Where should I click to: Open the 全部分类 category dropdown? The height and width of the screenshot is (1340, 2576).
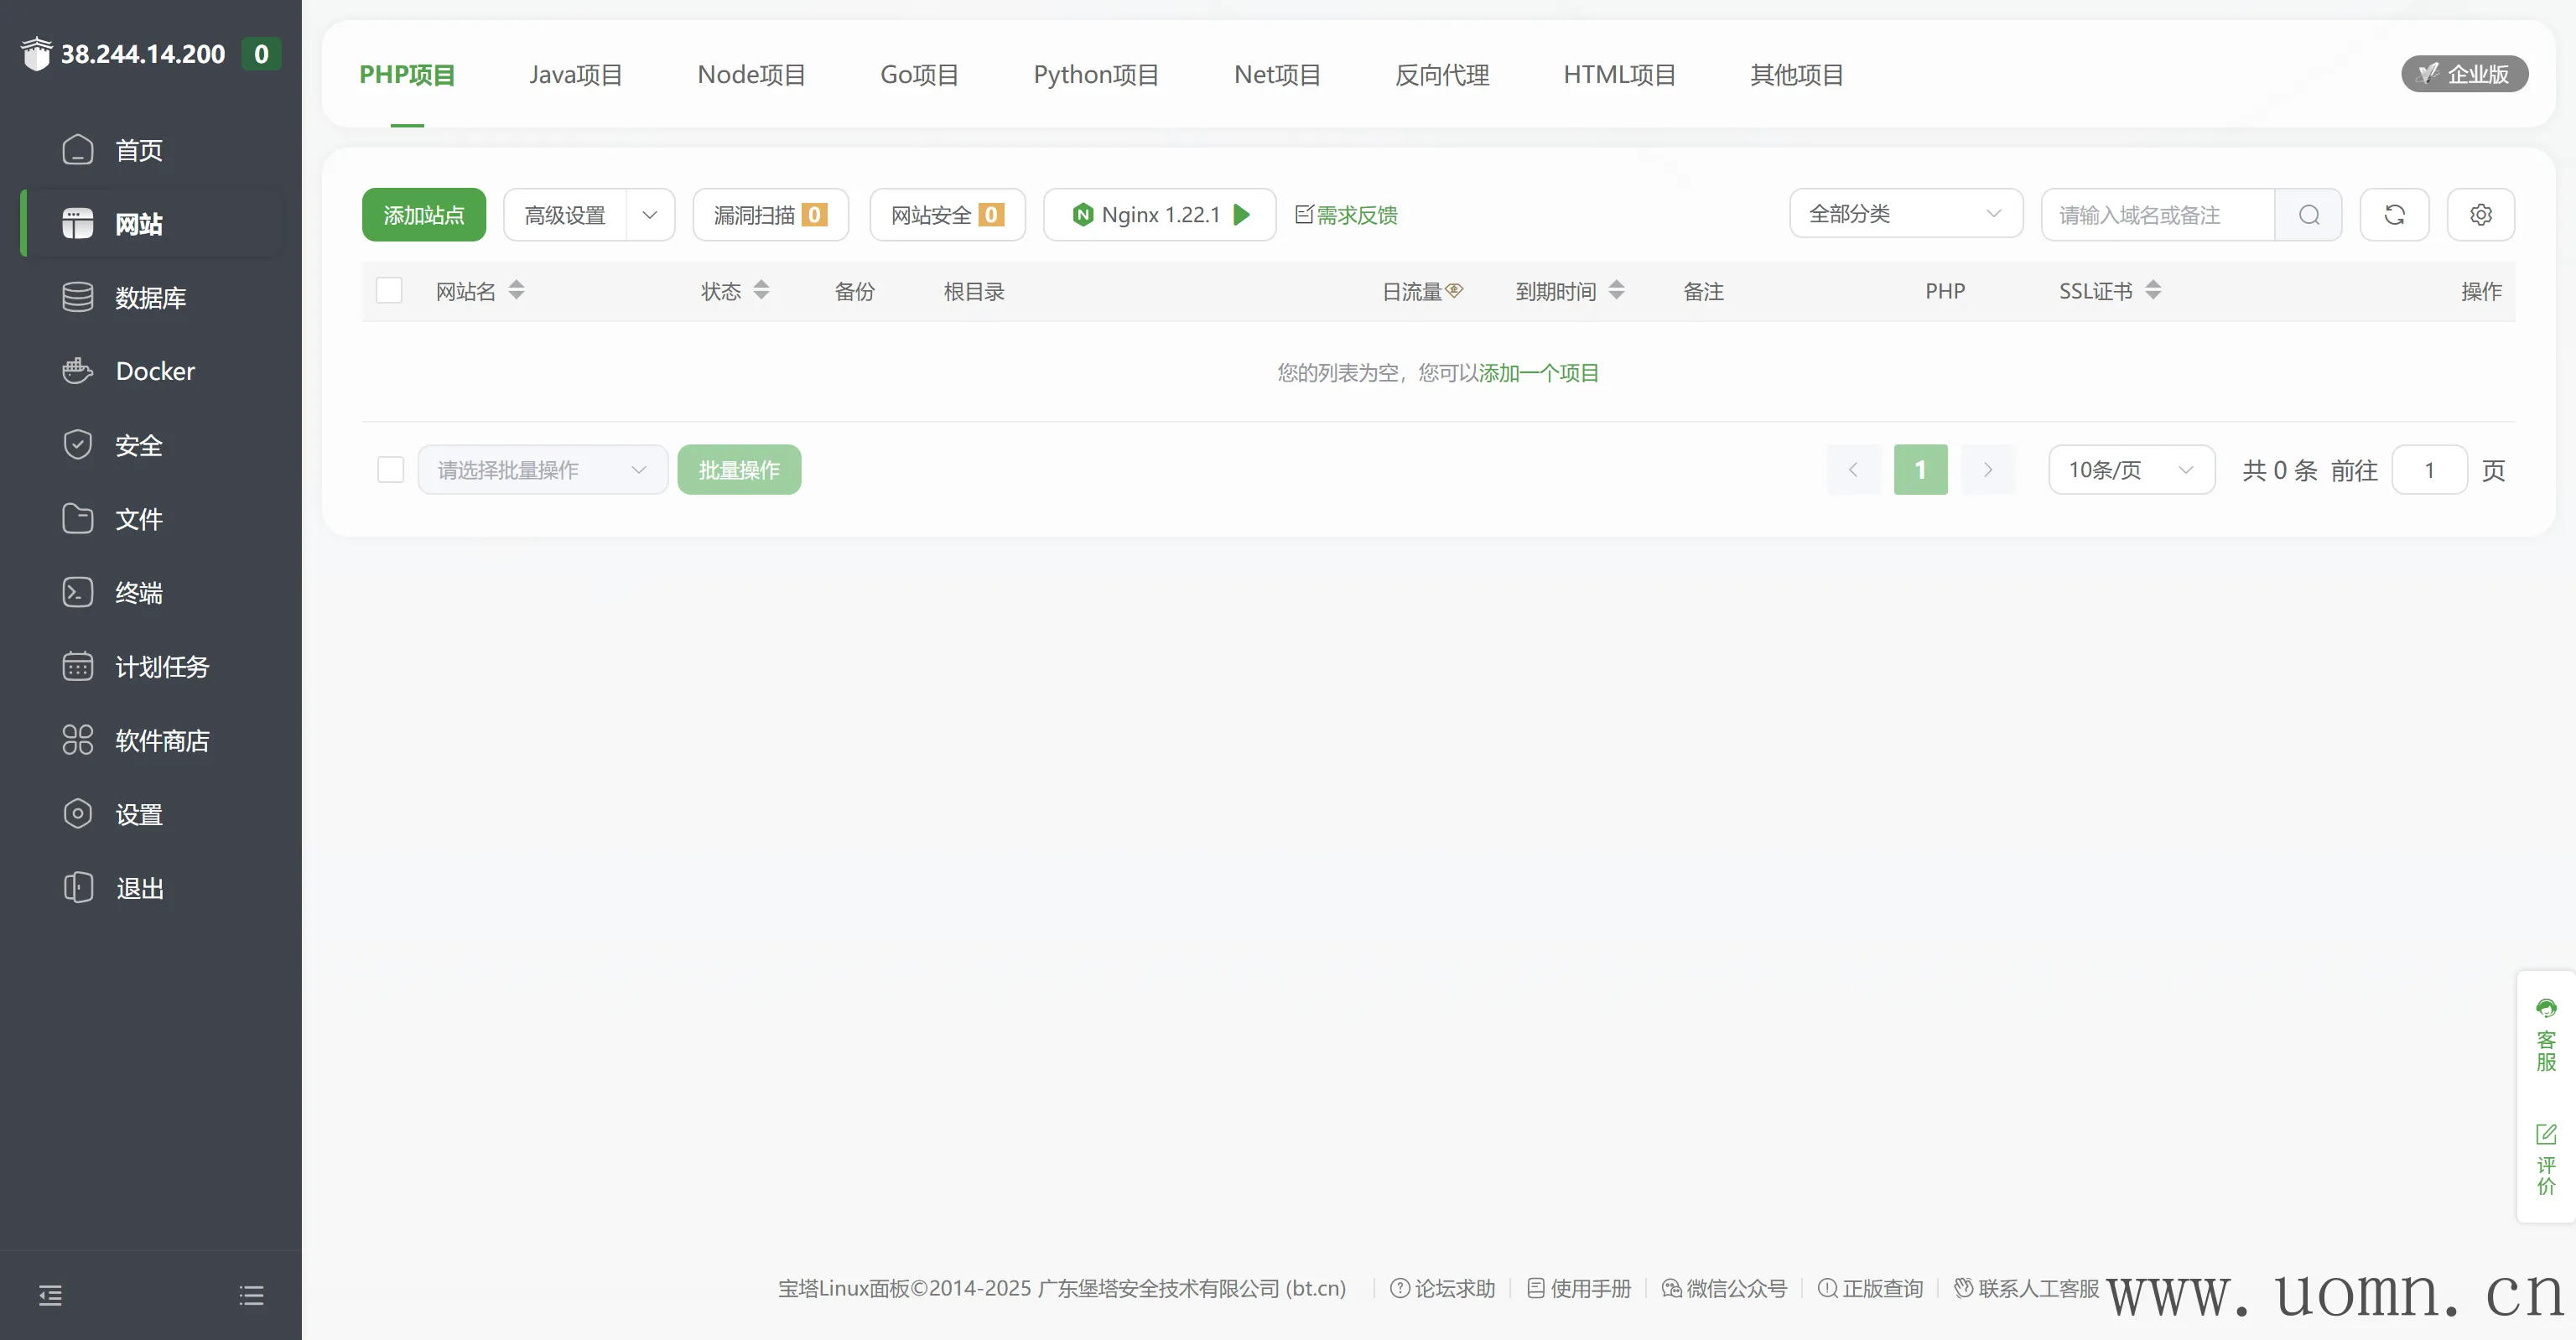pyautogui.click(x=1905, y=214)
